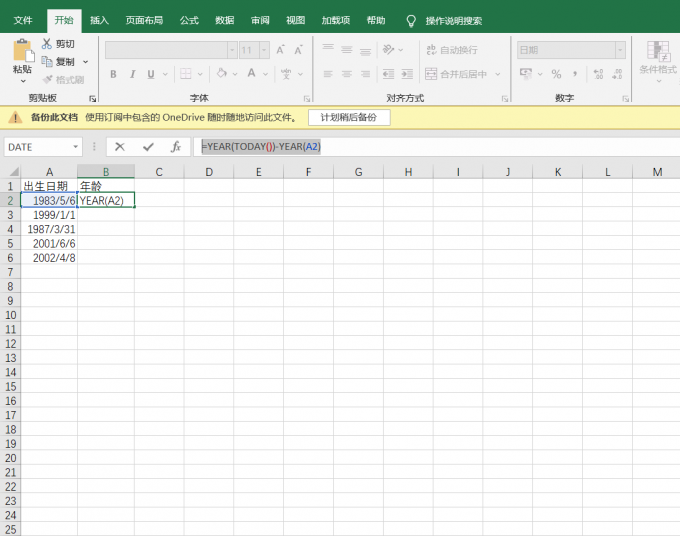Click the Conditional Formatting icon
The image size is (680, 536).
tap(658, 52)
